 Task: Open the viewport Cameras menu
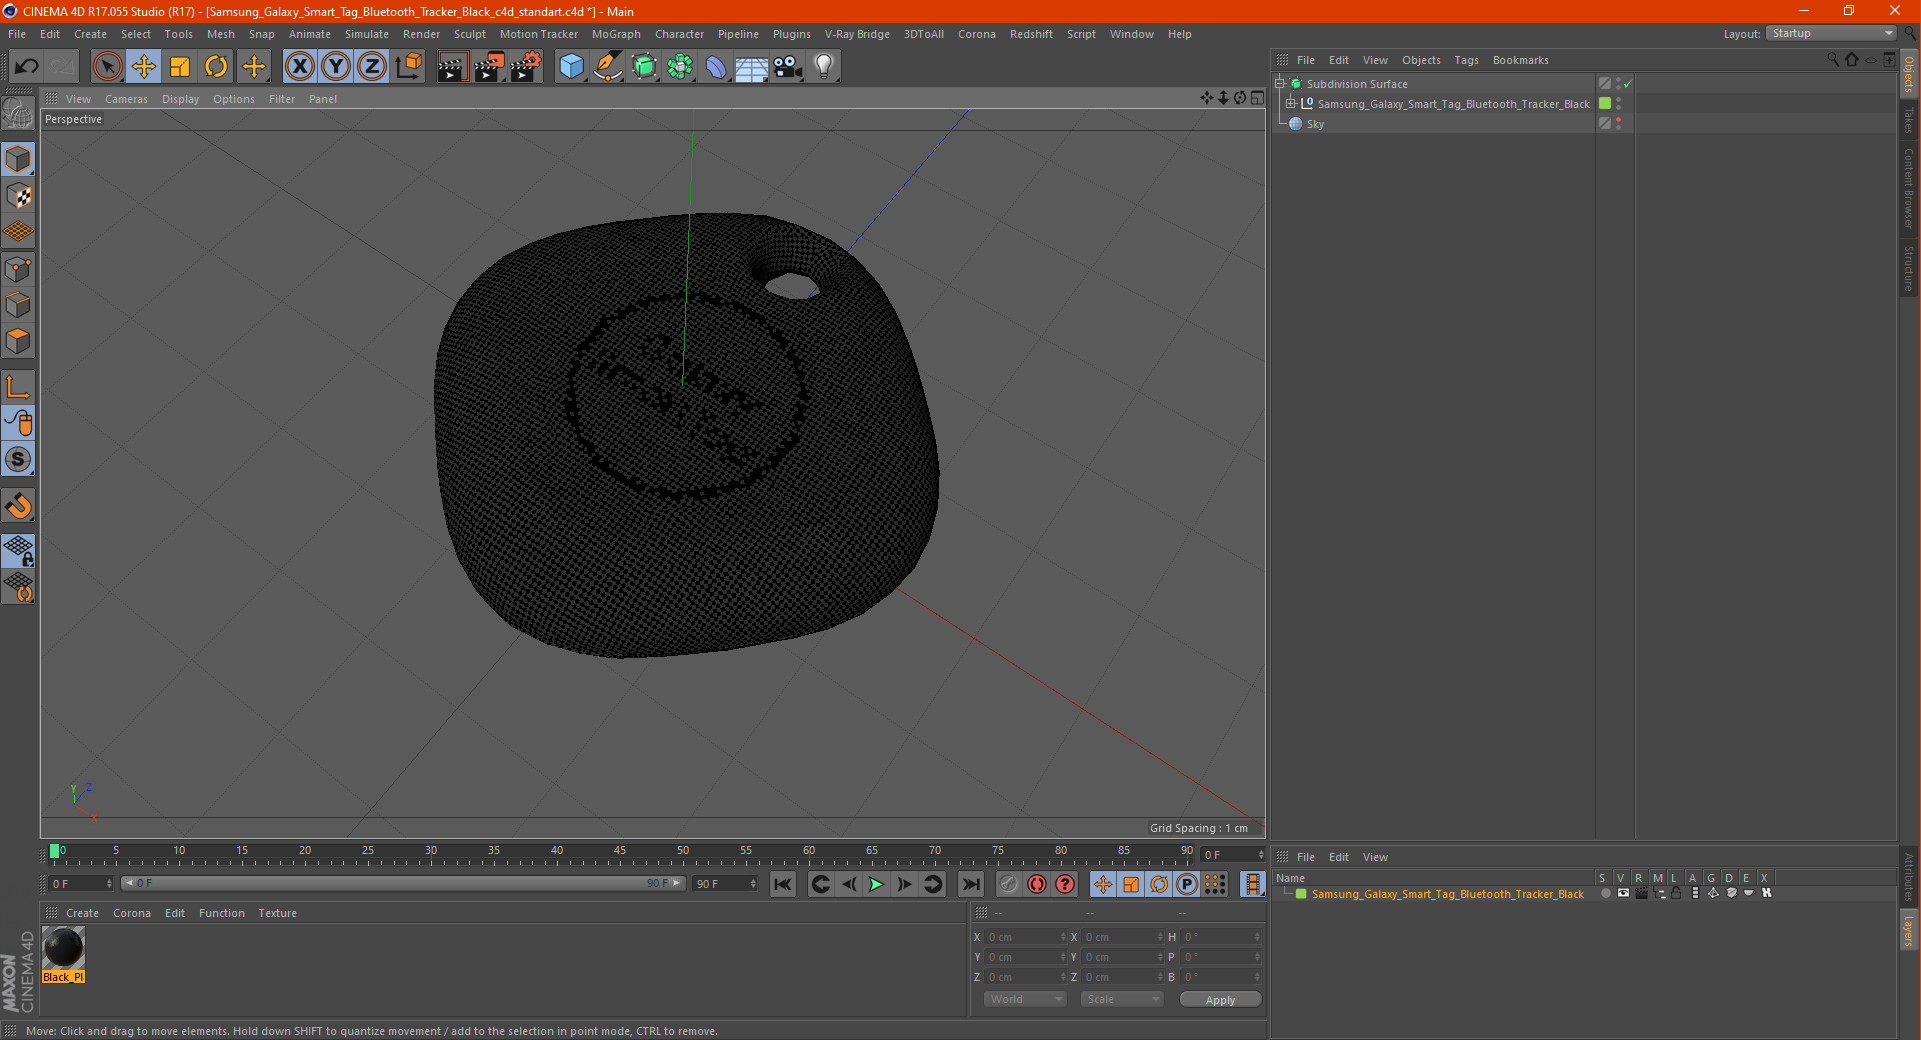click(x=126, y=99)
